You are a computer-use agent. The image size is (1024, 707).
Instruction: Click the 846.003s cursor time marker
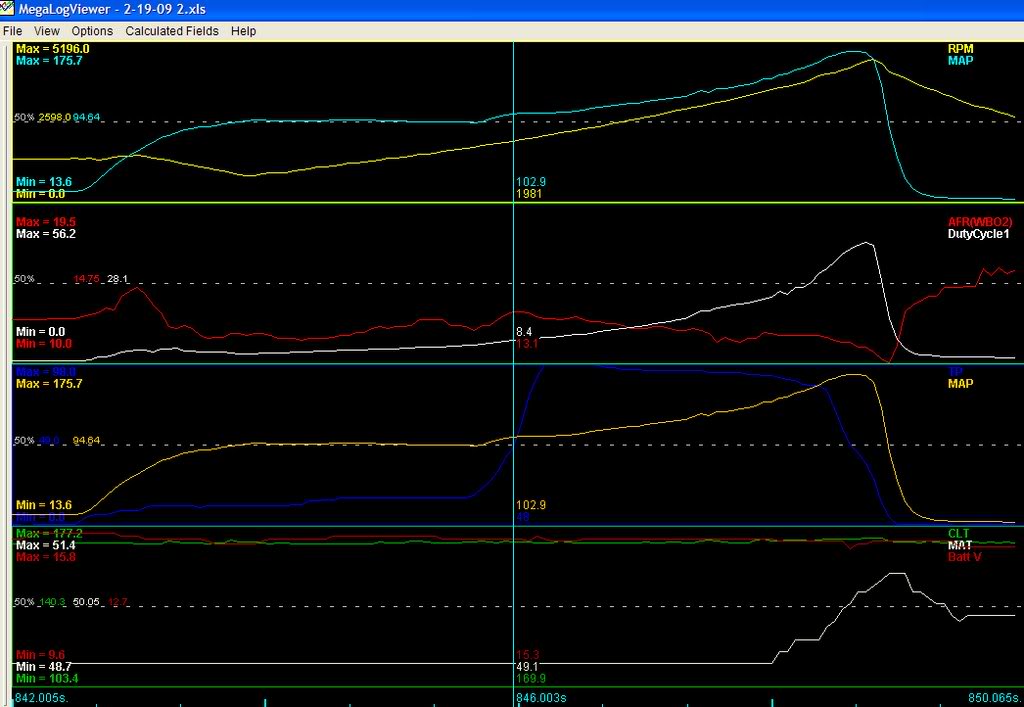541,696
